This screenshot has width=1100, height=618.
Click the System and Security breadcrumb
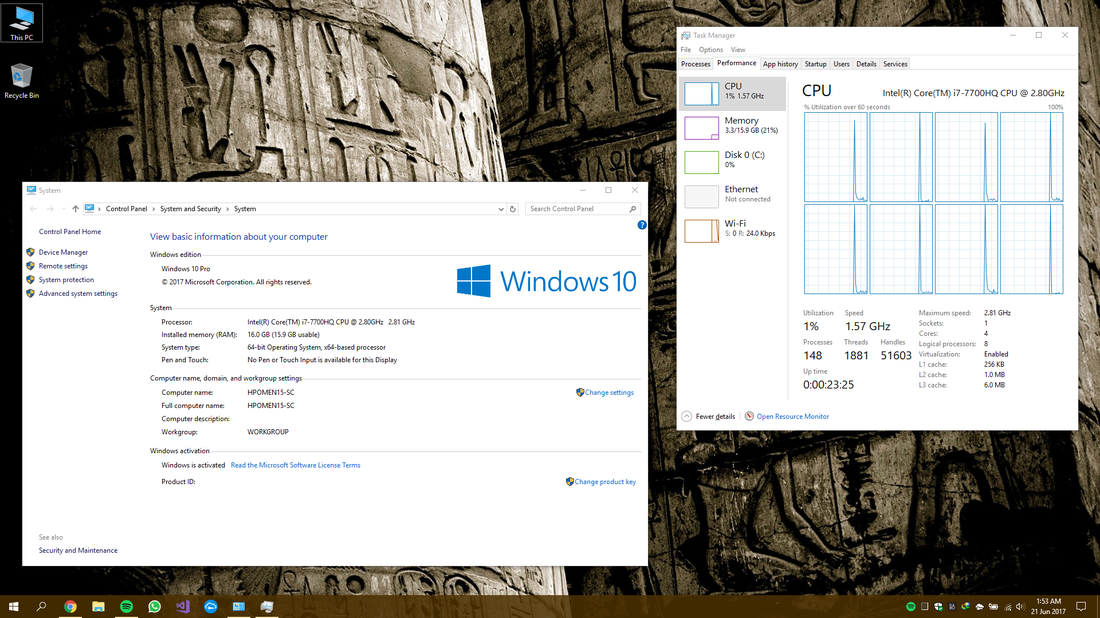[x=190, y=209]
